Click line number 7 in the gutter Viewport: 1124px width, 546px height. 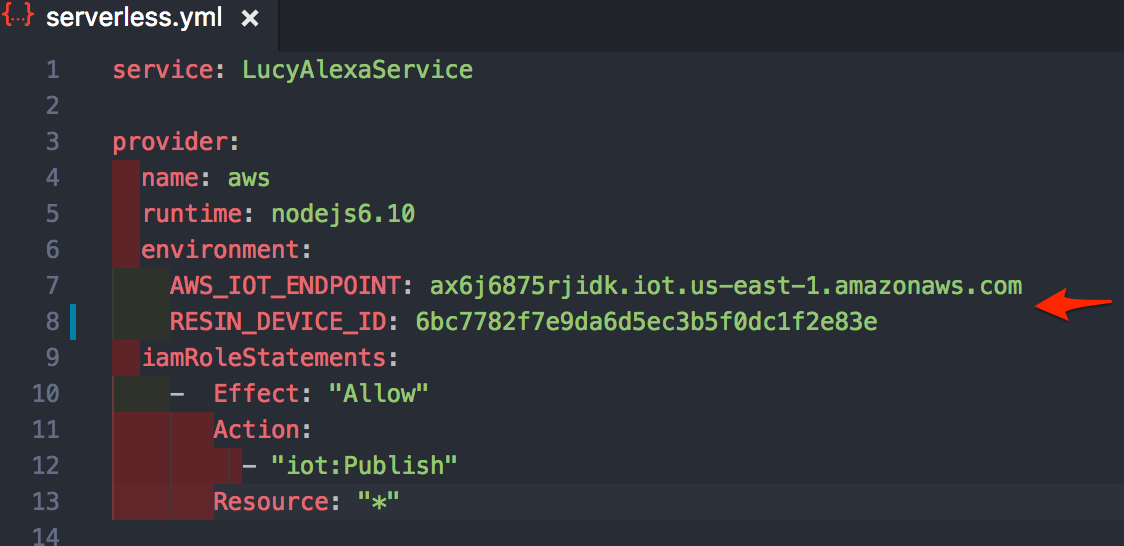click(52, 286)
